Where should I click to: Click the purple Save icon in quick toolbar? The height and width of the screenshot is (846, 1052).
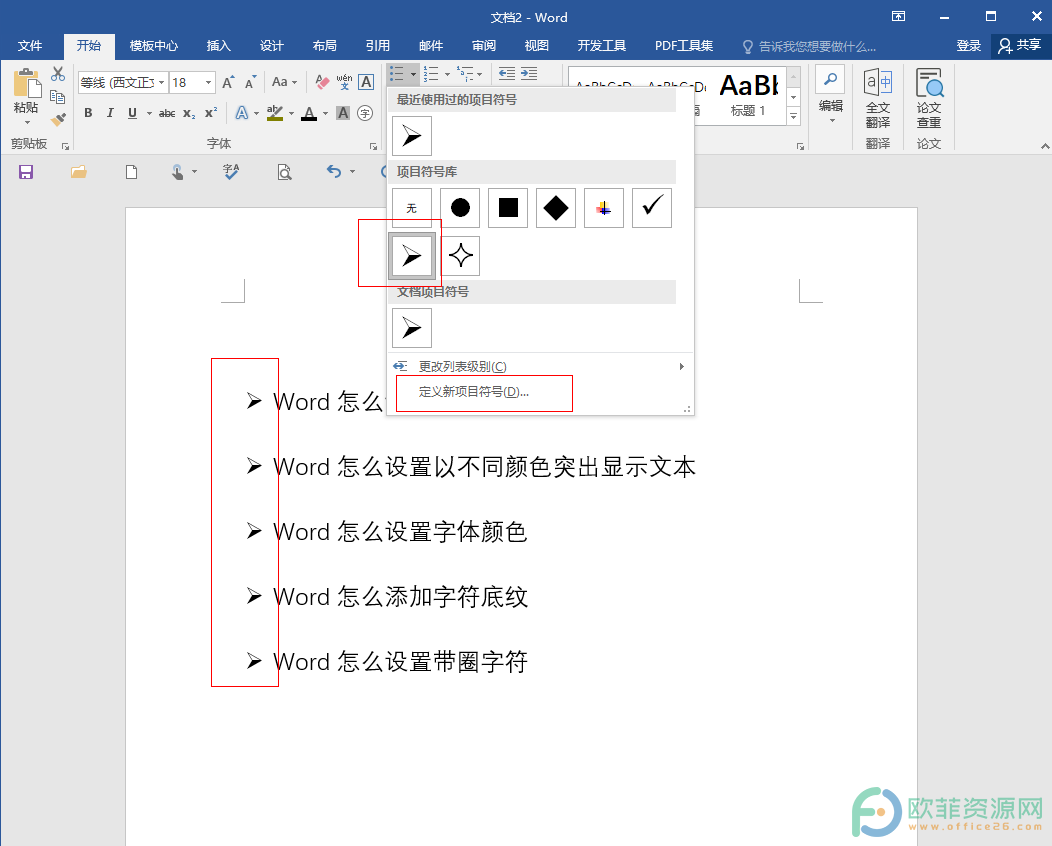26,172
